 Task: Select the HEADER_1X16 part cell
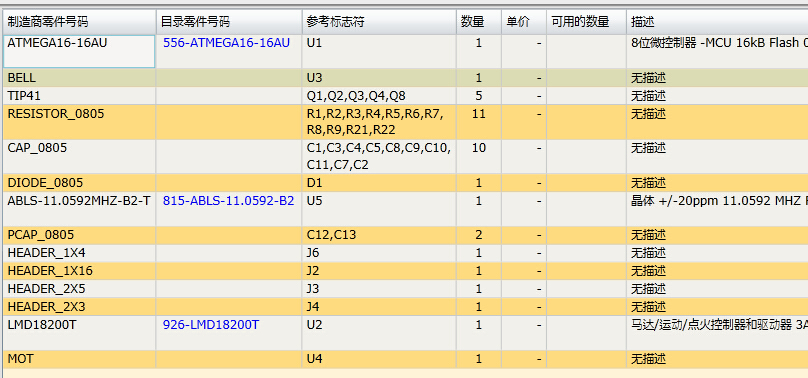pos(80,271)
